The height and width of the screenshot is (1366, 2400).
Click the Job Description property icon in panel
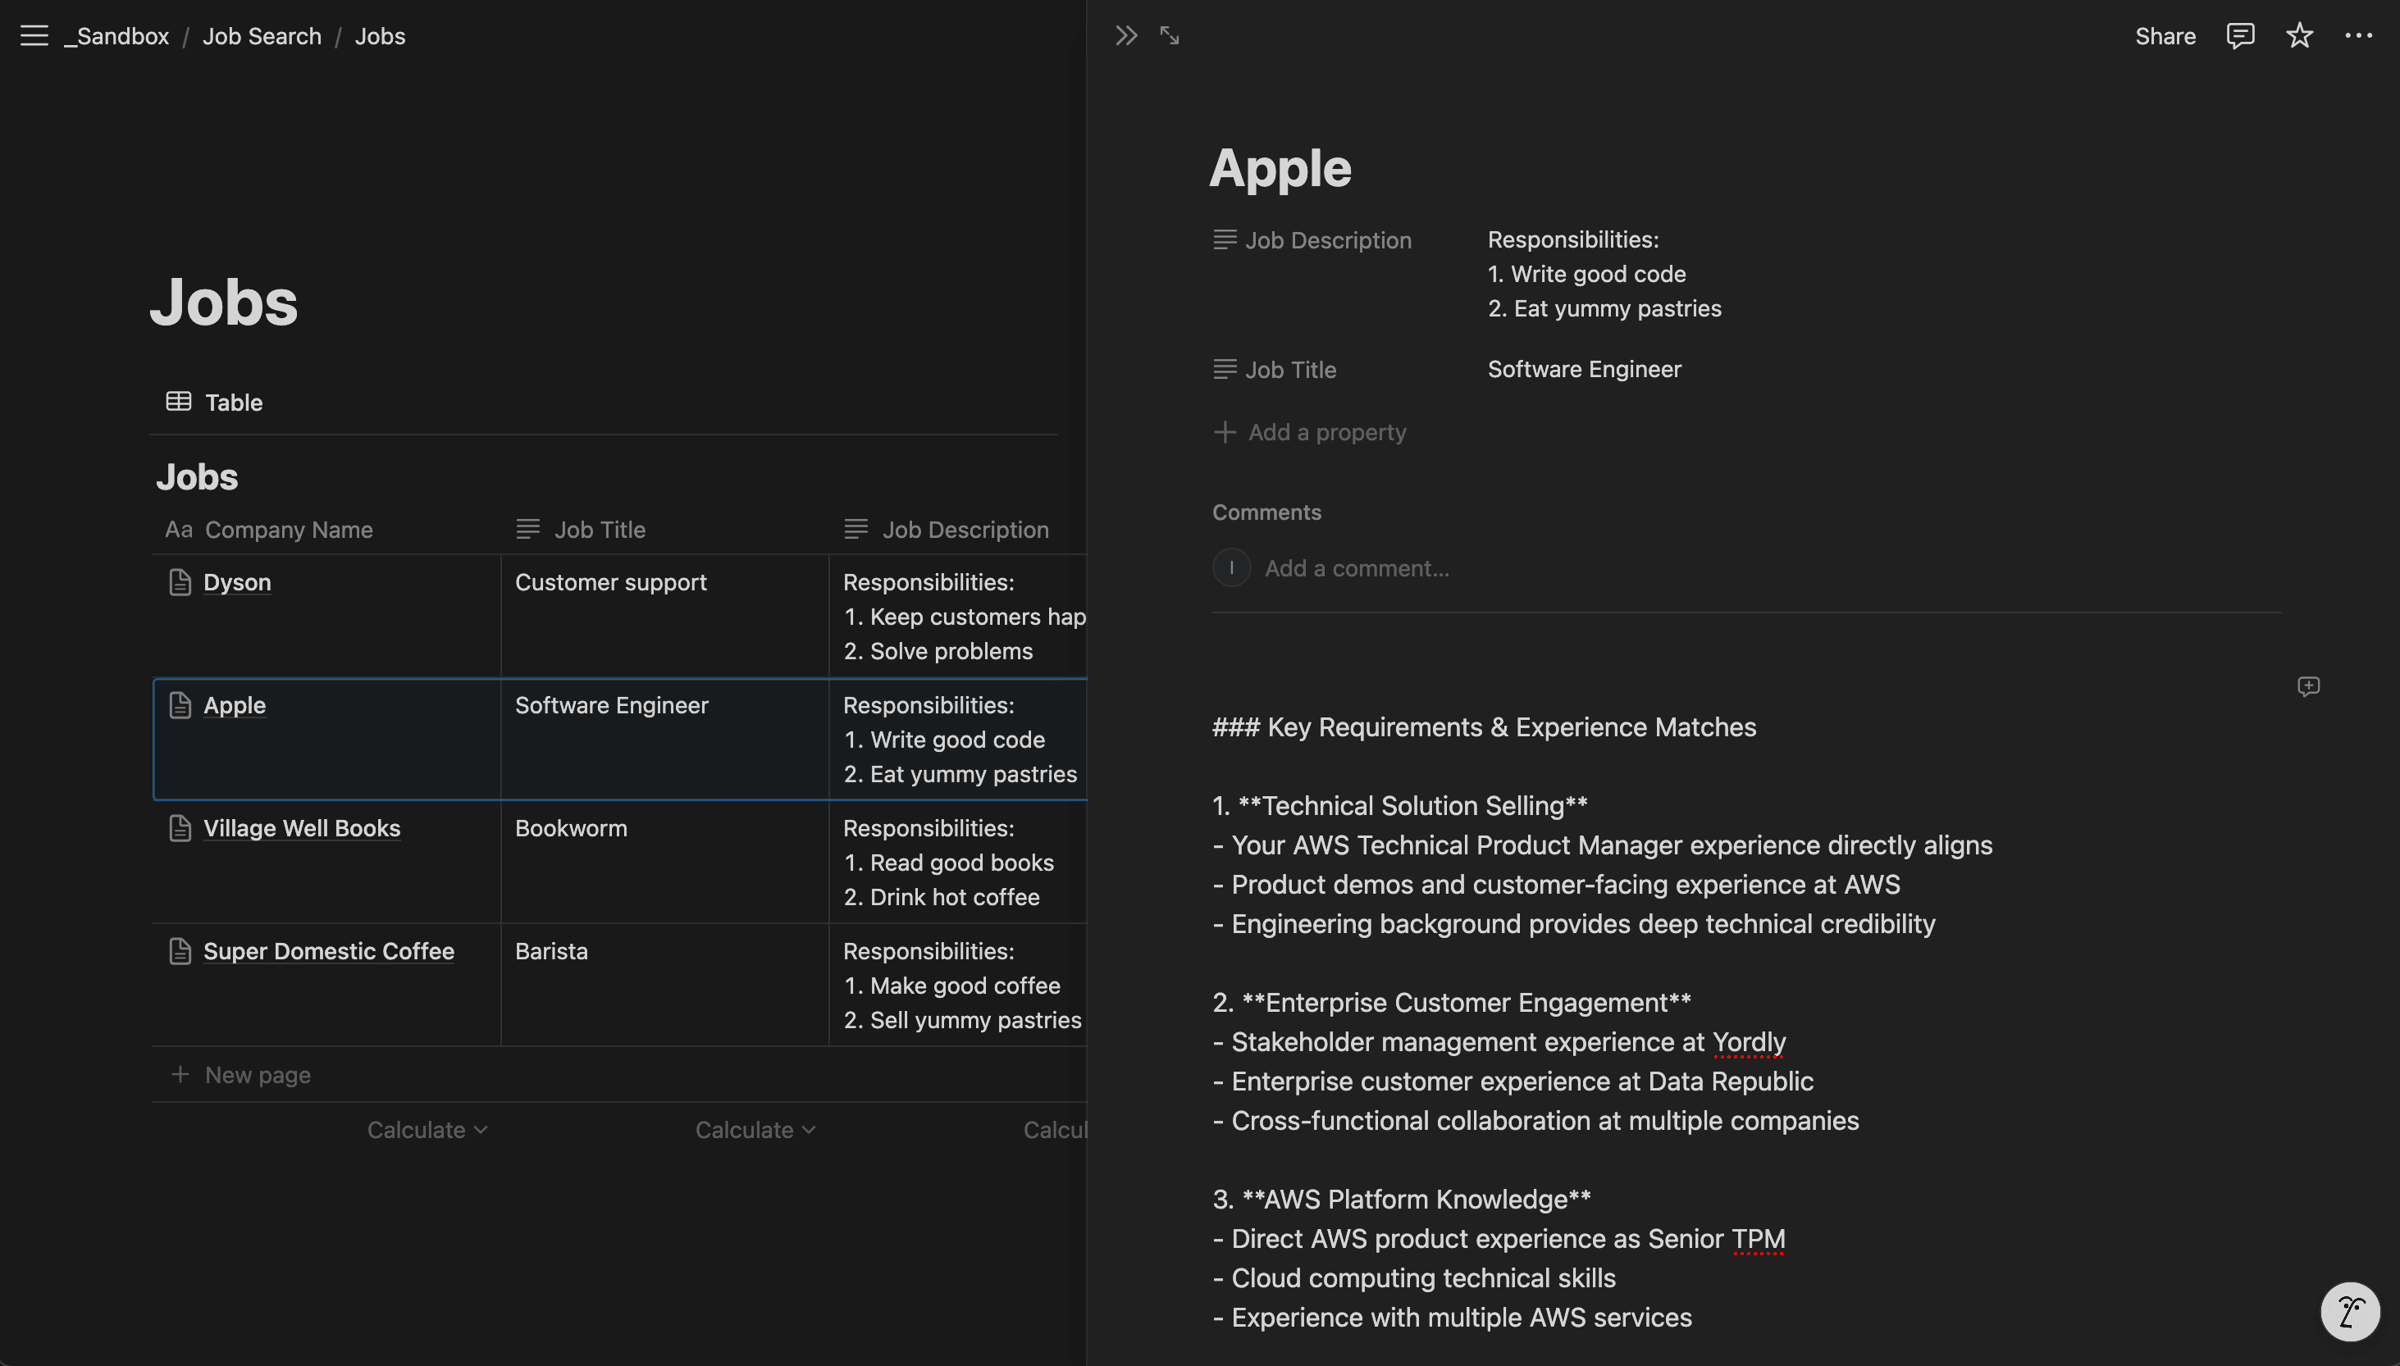tap(1225, 240)
